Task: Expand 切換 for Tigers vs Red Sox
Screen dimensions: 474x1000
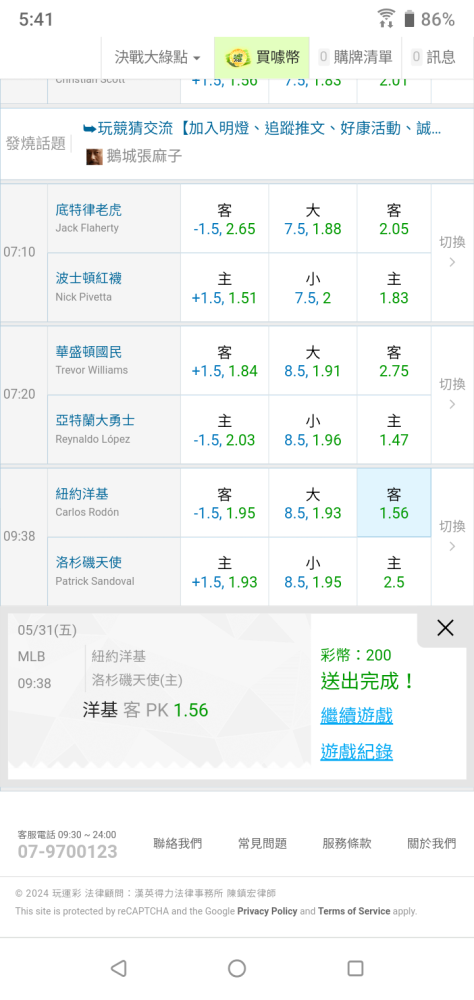Action: pyautogui.click(x=452, y=252)
